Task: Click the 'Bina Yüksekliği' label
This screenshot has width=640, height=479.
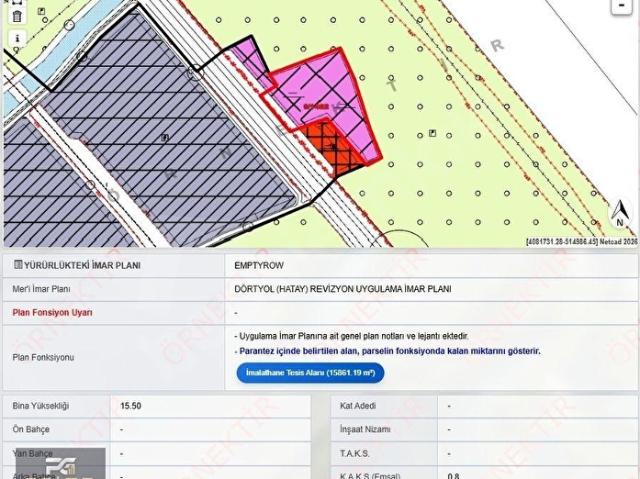Action: tap(41, 406)
